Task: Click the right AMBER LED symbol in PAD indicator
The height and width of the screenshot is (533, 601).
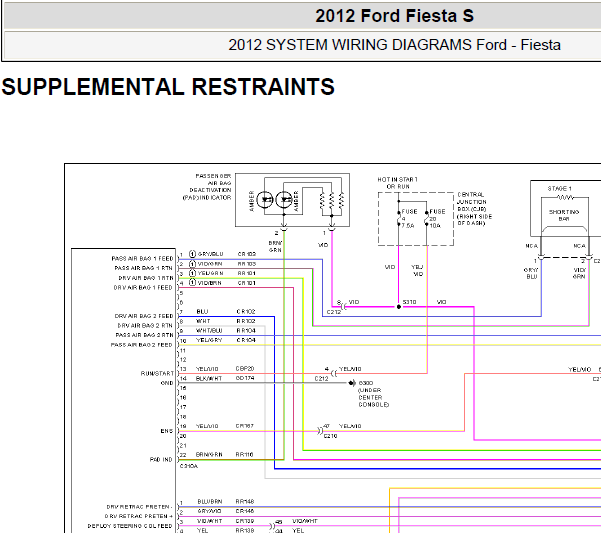Action: coord(284,200)
